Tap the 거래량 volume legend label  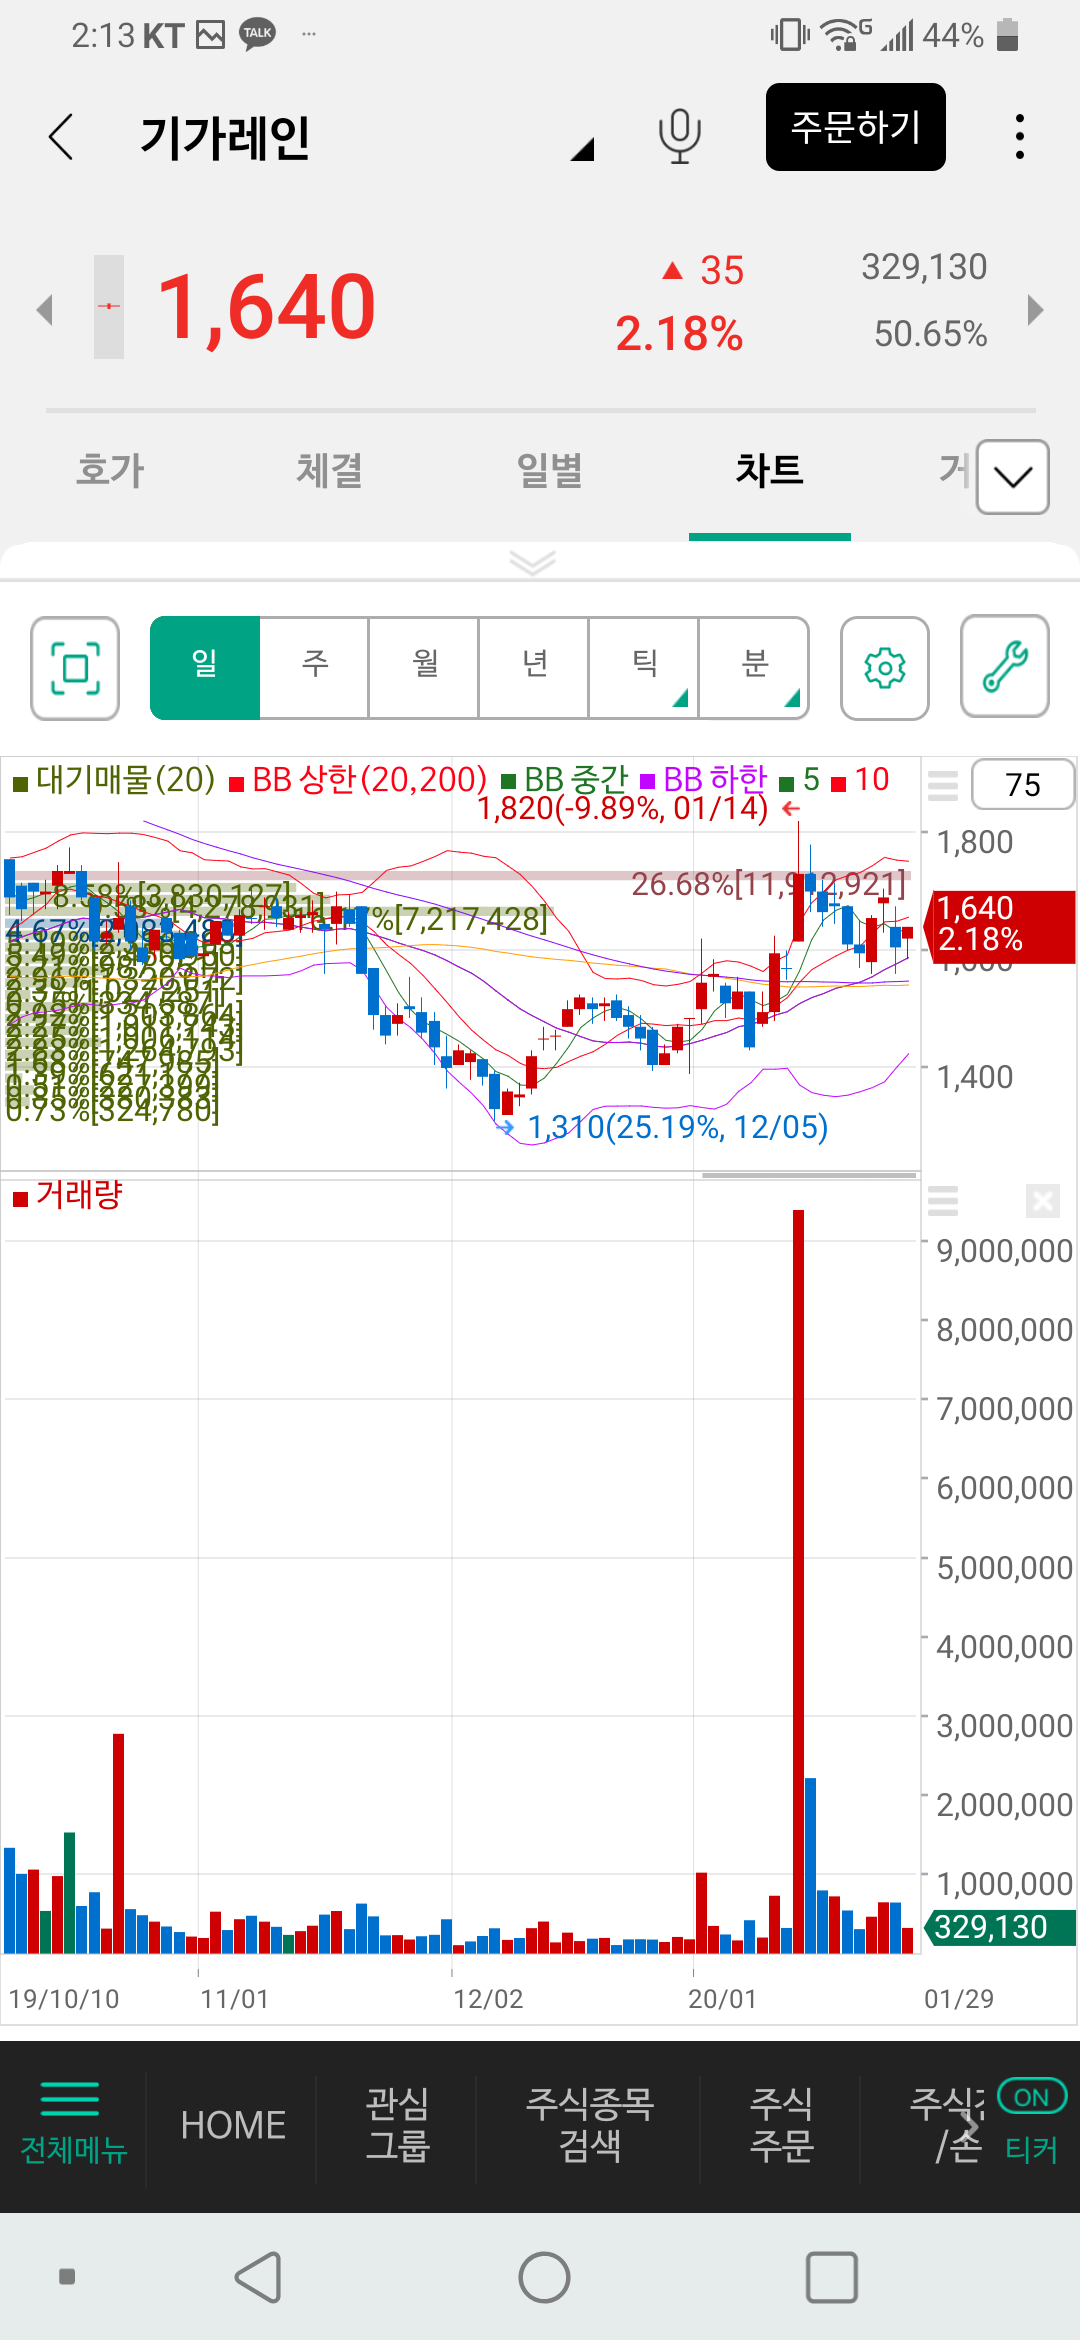click(x=68, y=1195)
